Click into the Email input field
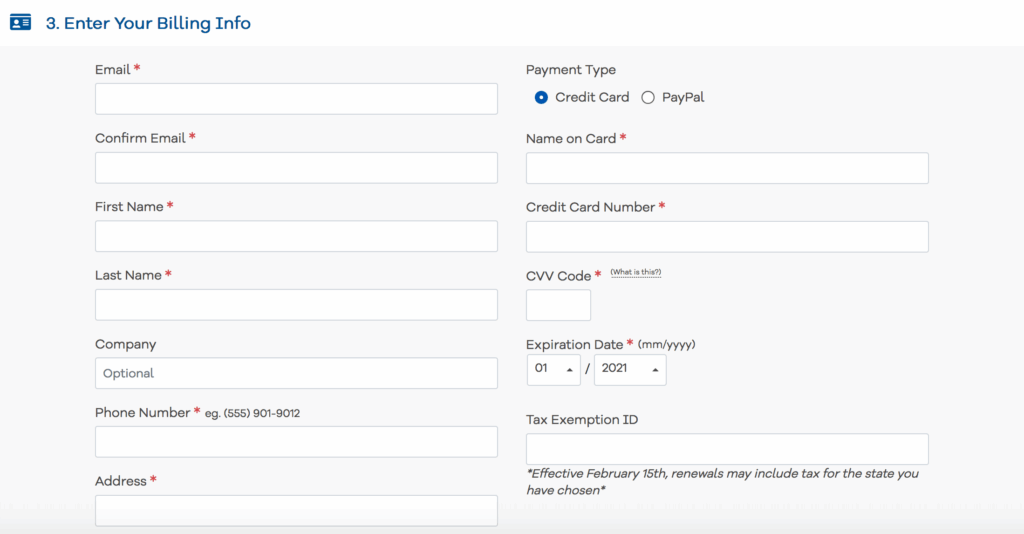Viewport: 1024px width, 534px height. 296,99
